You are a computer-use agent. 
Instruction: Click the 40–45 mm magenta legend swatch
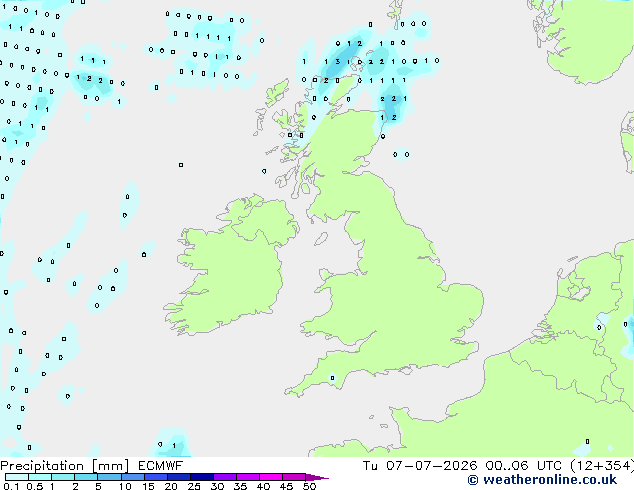point(271,477)
